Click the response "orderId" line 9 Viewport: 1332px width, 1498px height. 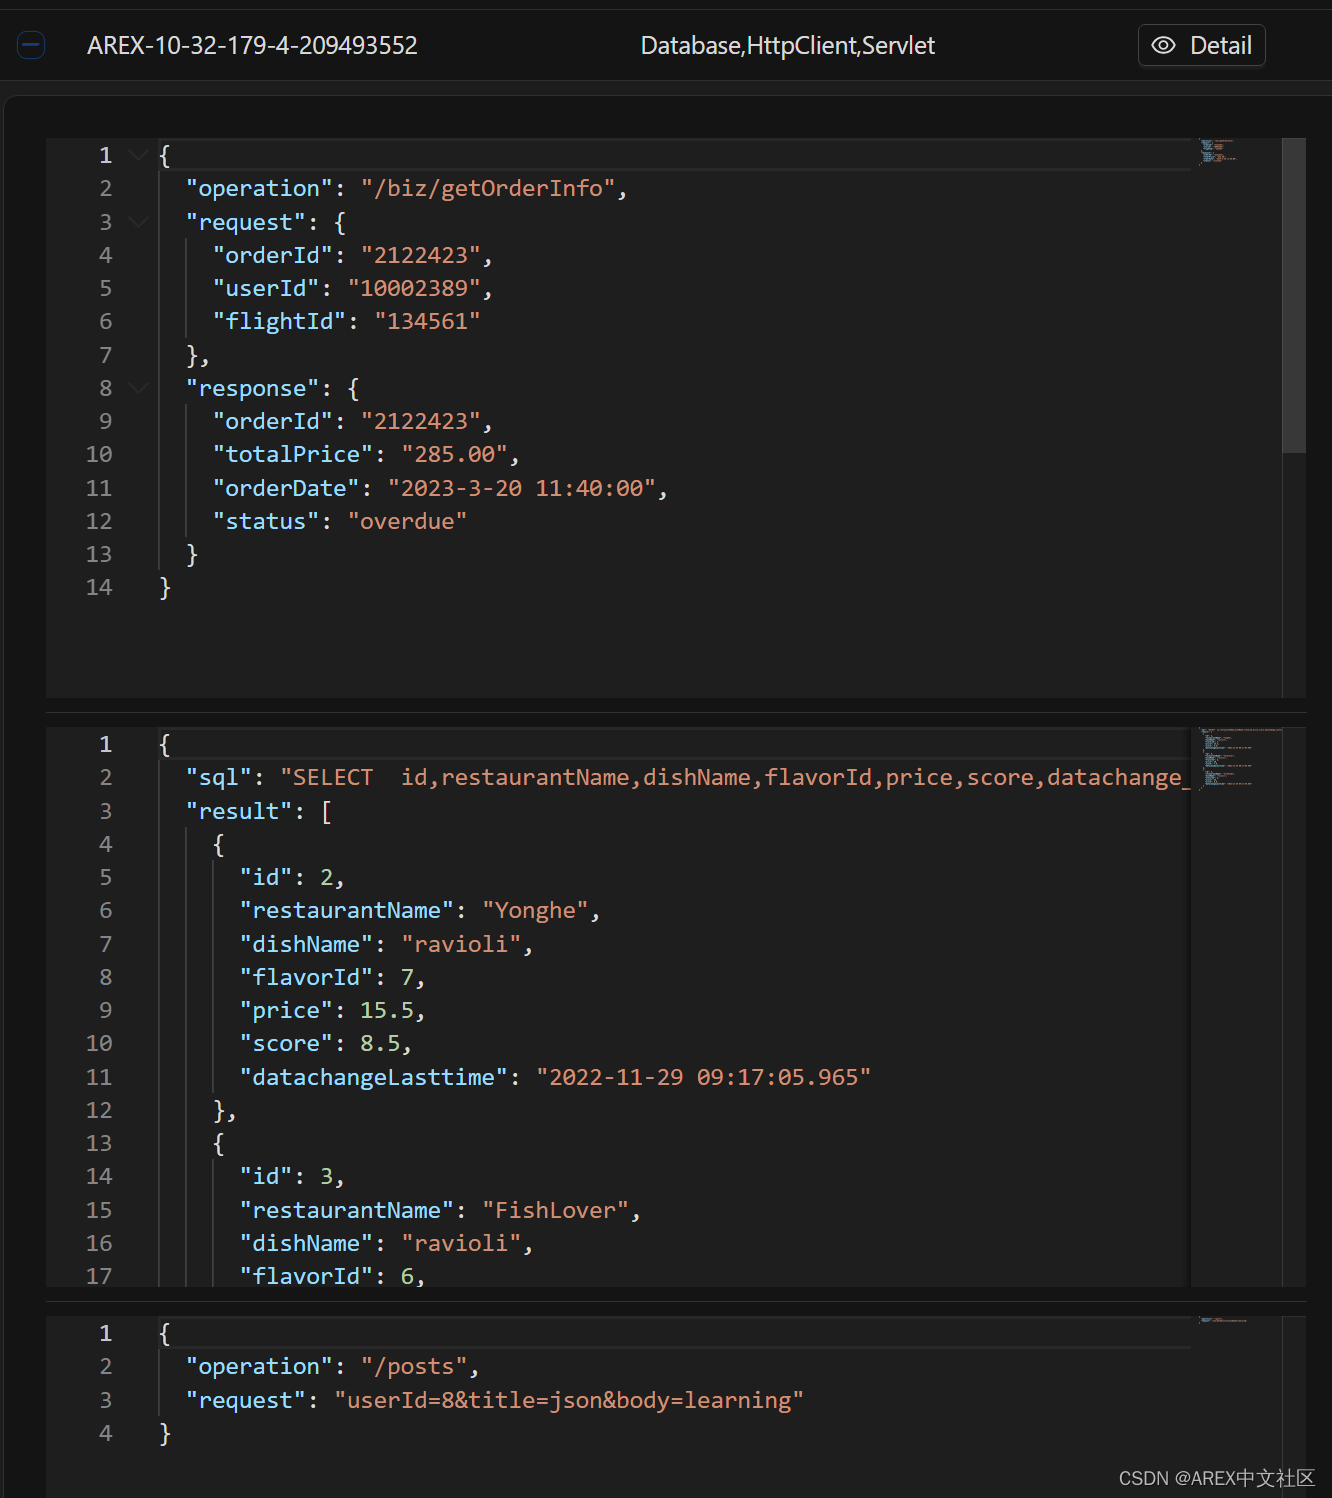coord(352,421)
